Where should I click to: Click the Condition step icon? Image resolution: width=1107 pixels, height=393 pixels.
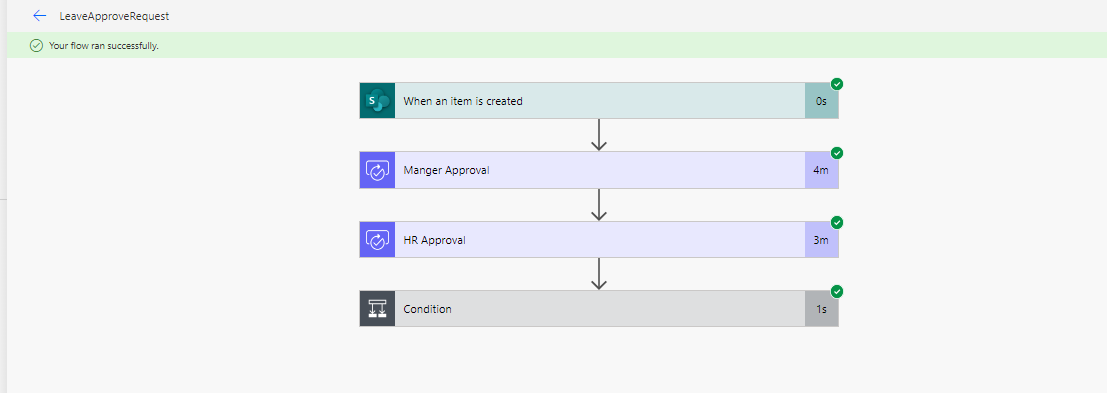pos(377,309)
